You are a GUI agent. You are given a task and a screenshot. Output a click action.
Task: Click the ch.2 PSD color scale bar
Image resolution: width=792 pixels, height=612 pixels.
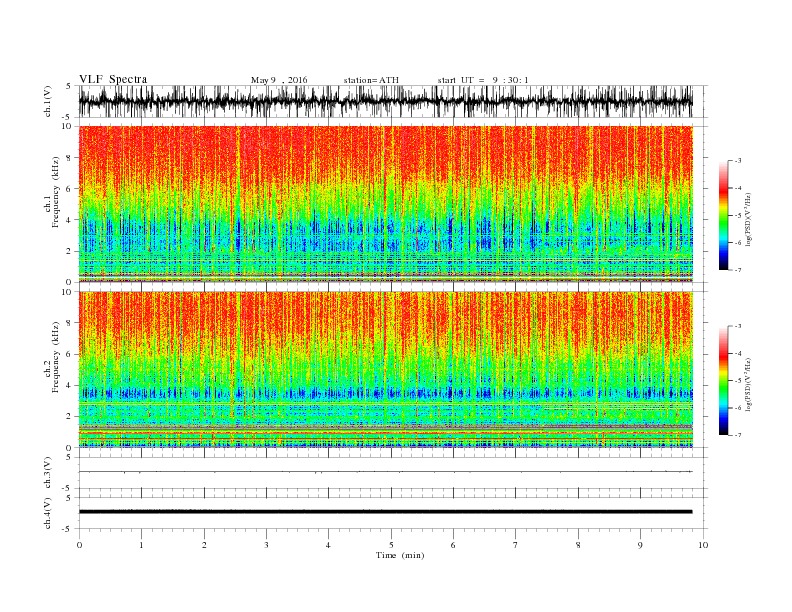click(724, 380)
